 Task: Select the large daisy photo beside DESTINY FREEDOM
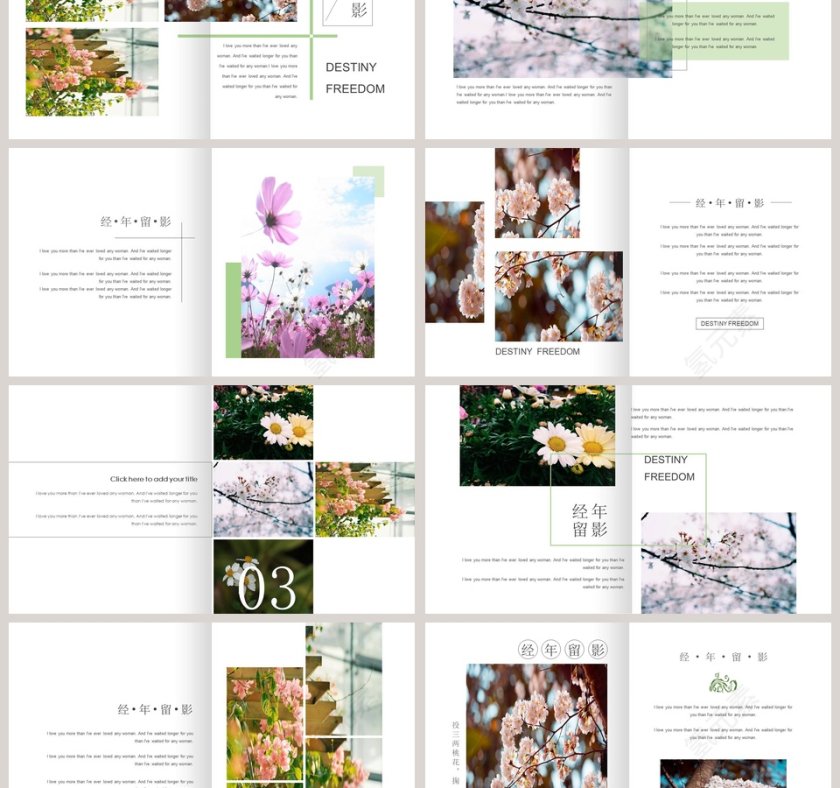click(x=537, y=435)
